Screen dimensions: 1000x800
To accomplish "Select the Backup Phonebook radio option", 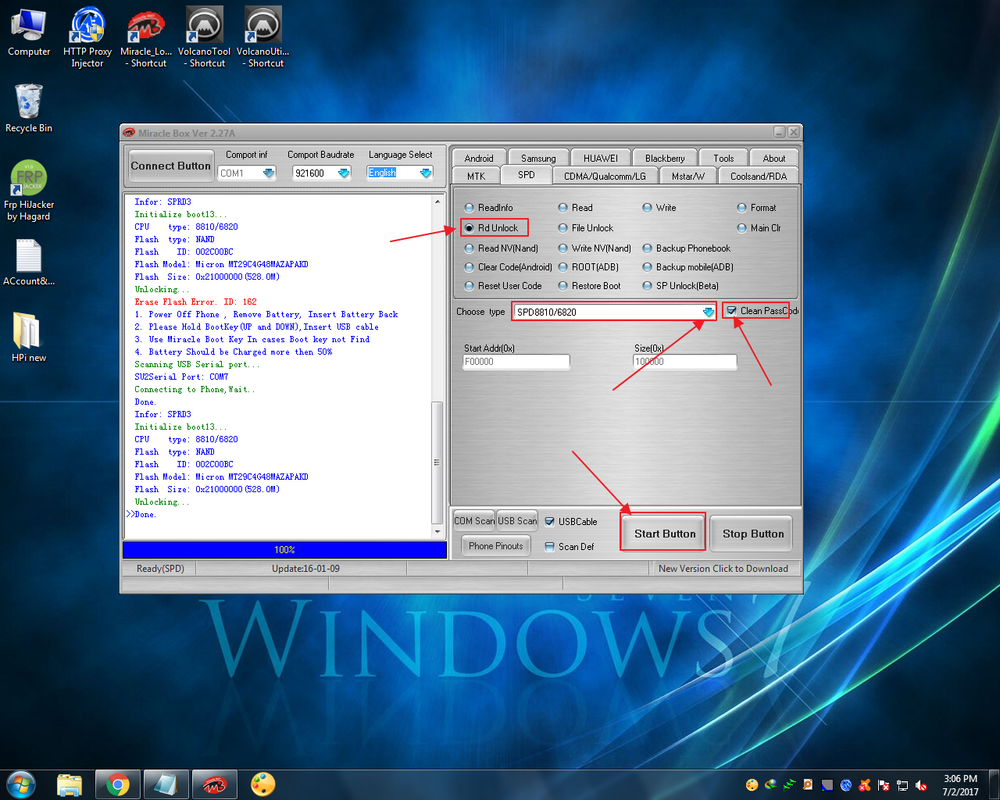I will coord(686,248).
